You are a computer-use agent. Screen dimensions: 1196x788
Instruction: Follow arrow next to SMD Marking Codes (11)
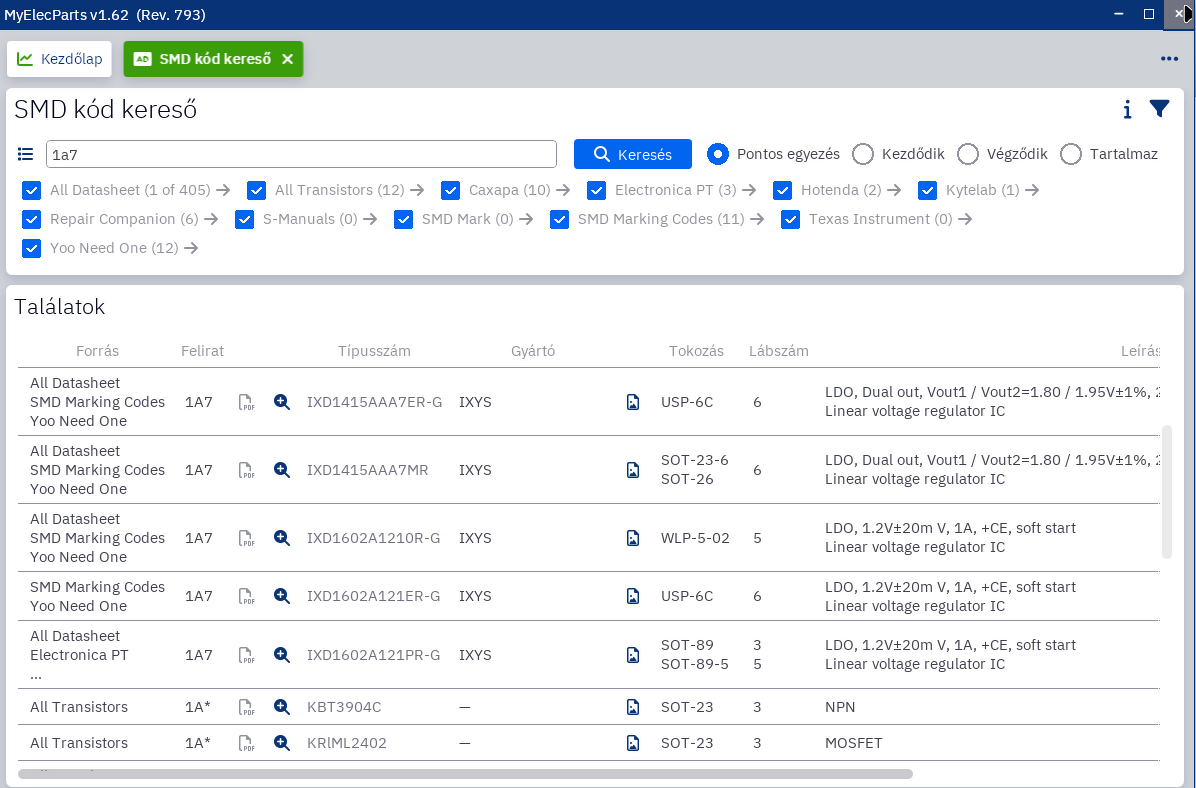point(757,219)
